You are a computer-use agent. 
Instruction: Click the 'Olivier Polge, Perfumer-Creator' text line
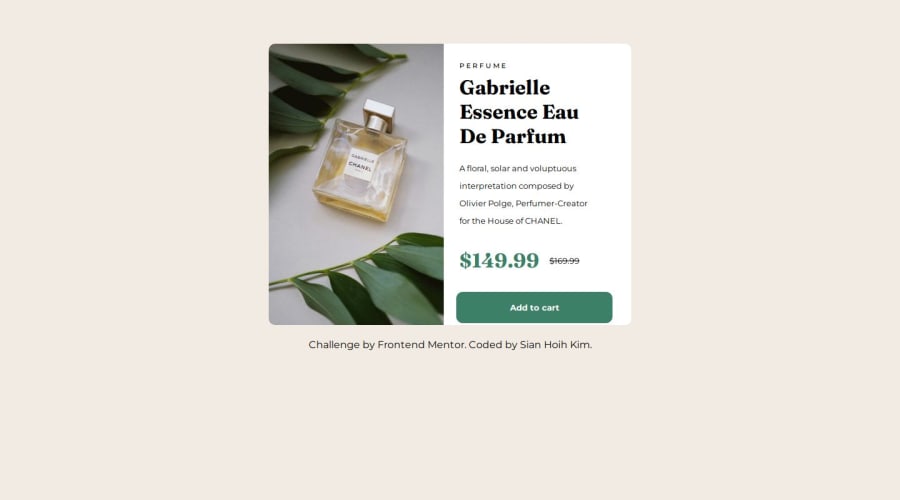(x=523, y=204)
